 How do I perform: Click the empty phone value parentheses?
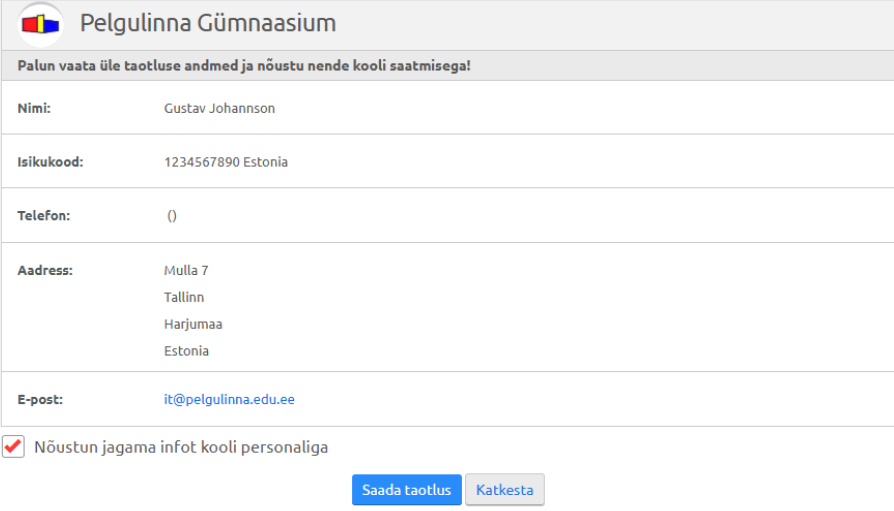[172, 215]
